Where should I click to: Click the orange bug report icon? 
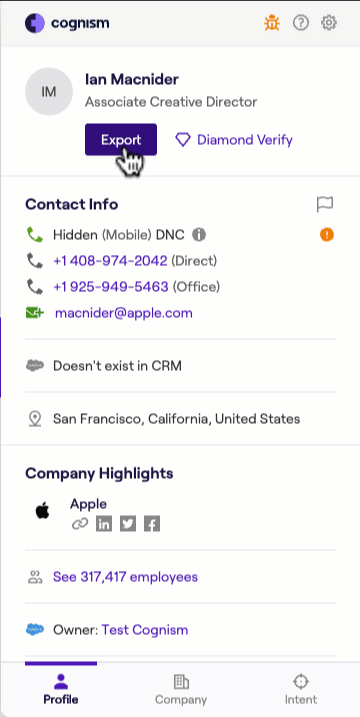272,23
